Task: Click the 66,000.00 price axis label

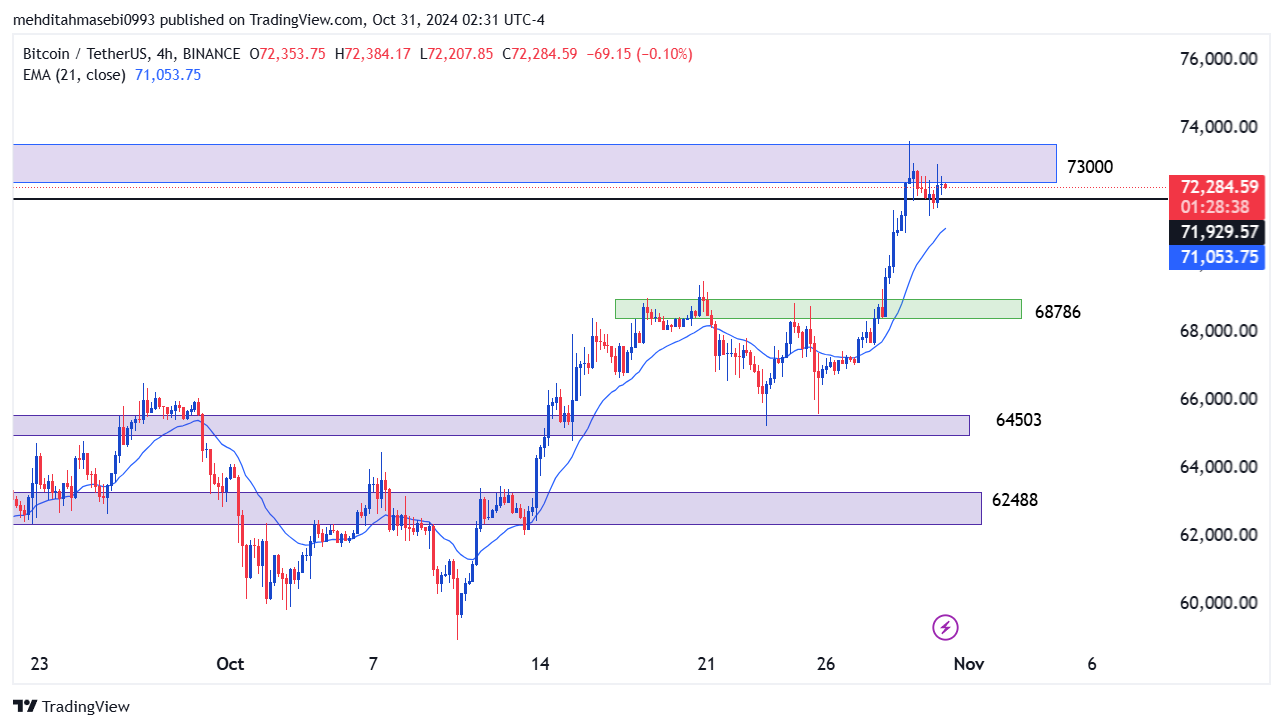Action: pyautogui.click(x=1218, y=399)
